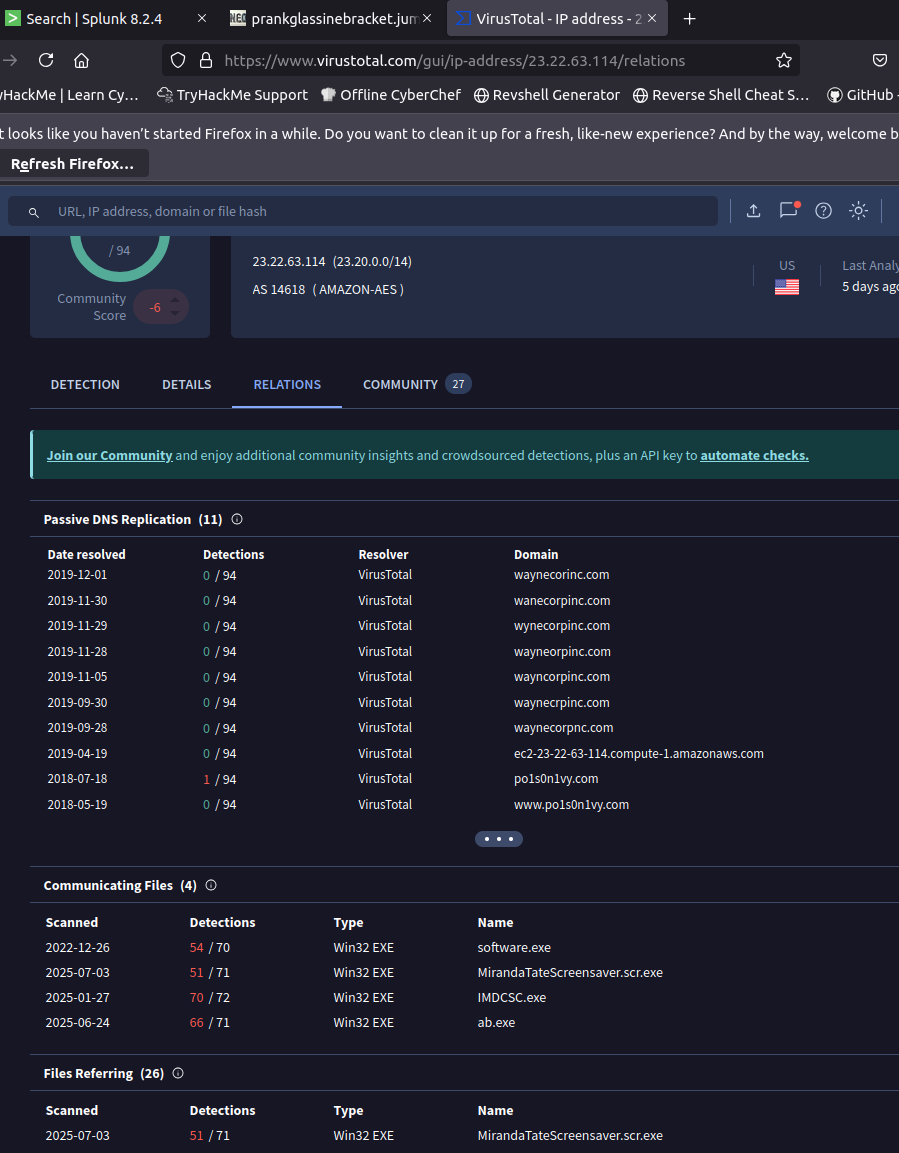
Task: Open the VirusTotal notifications icon
Action: point(789,210)
